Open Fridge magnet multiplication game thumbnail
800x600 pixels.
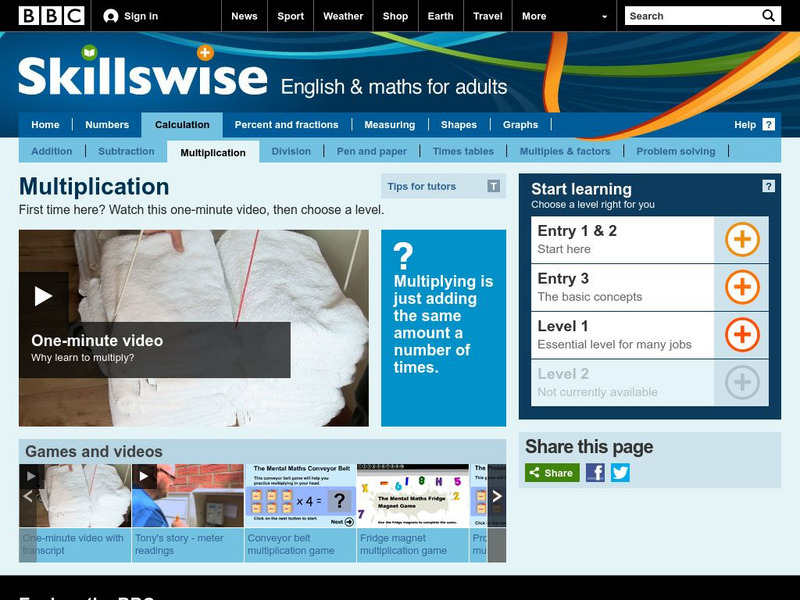[413, 495]
